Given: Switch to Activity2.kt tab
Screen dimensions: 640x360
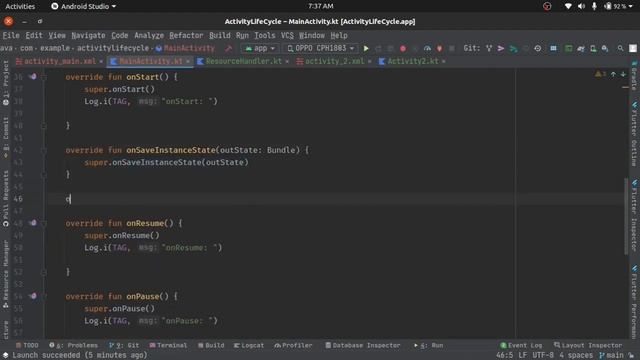Looking at the screenshot, I should (412, 61).
